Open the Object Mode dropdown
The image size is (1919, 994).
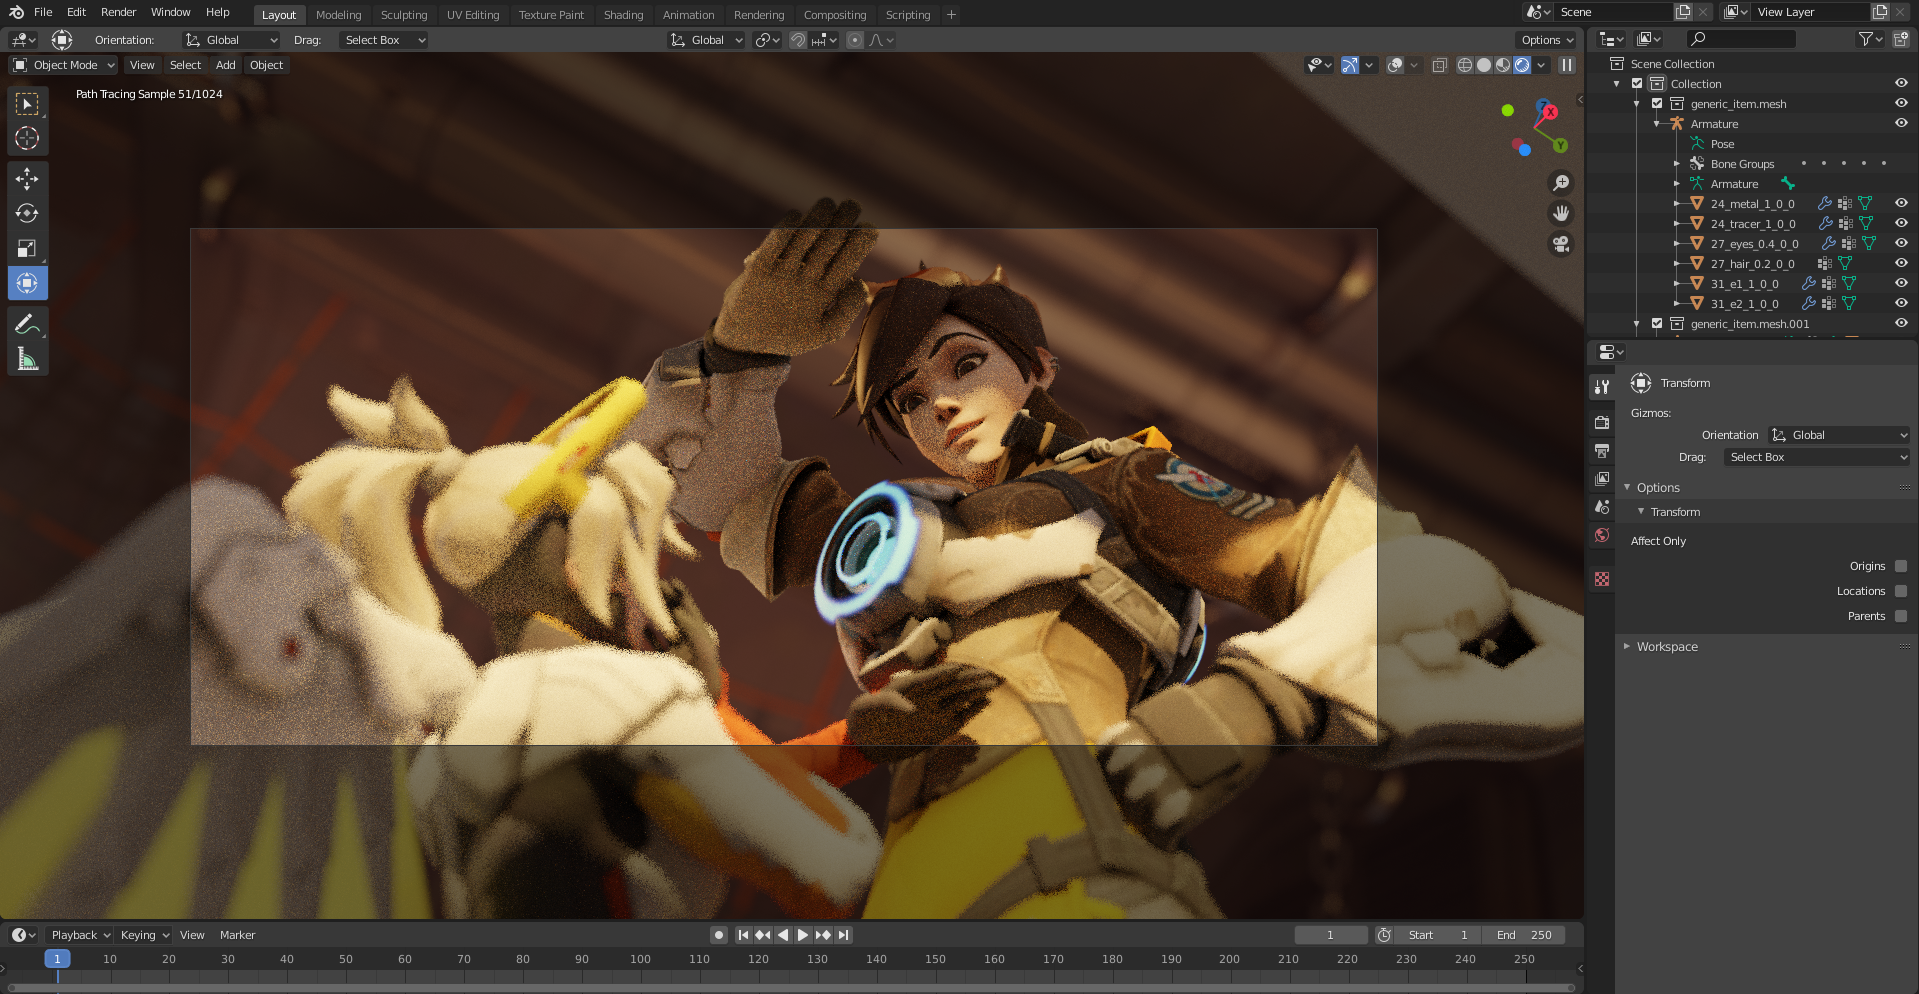click(x=64, y=65)
